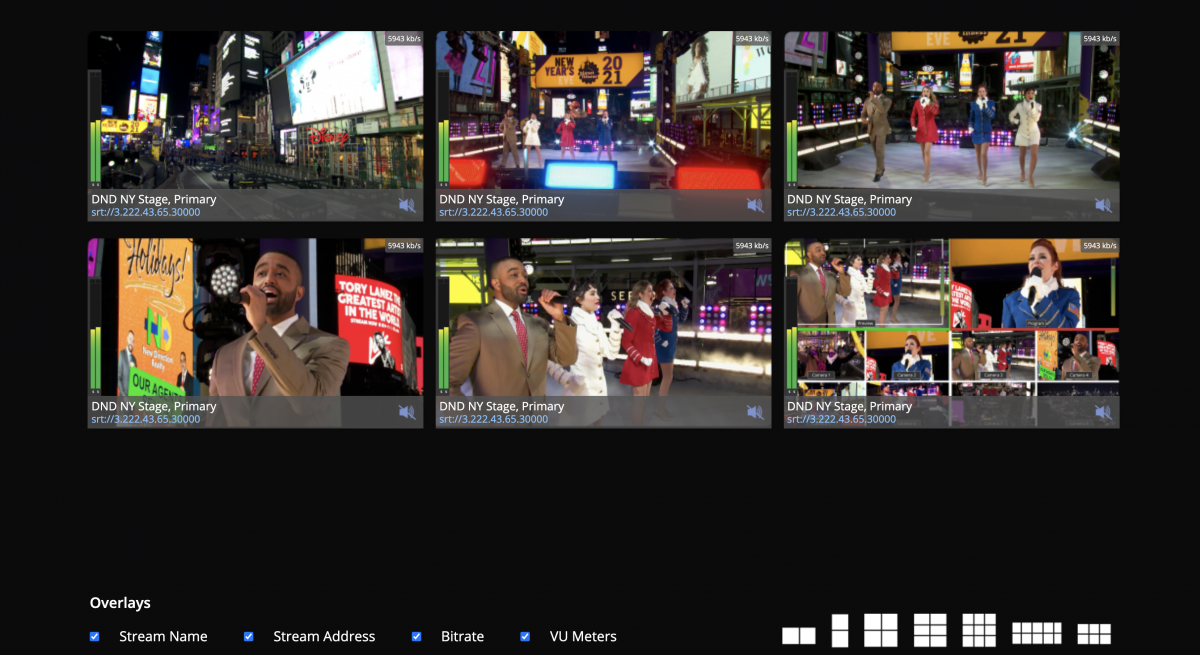Pick the three-column two-row grid layout

pyautogui.click(x=1094, y=634)
